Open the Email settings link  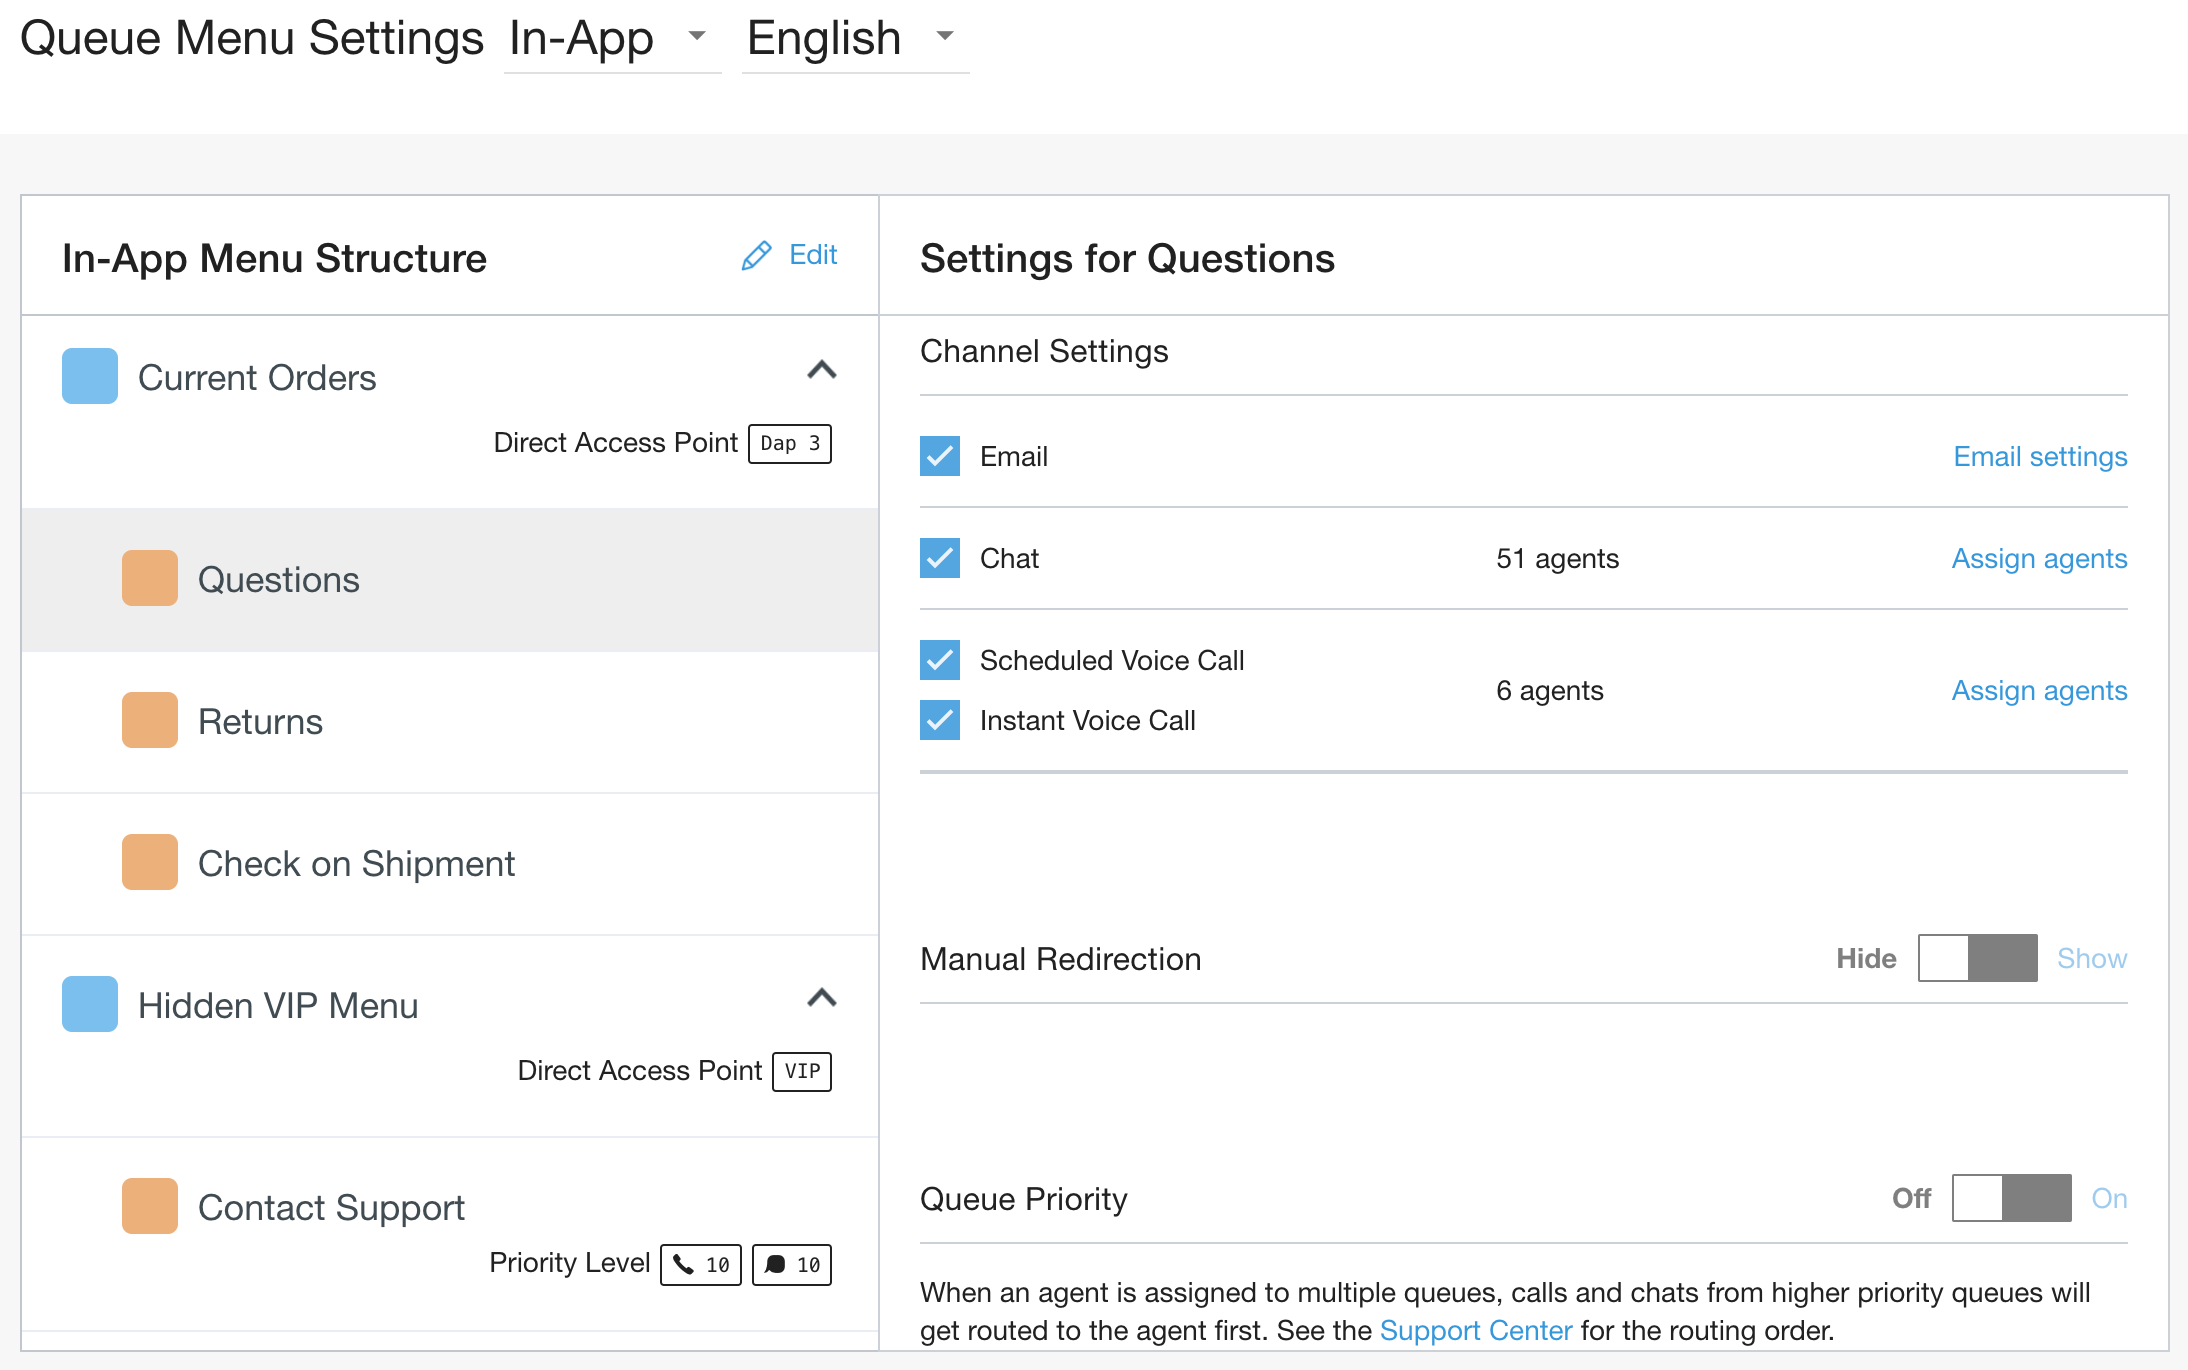pos(2040,456)
